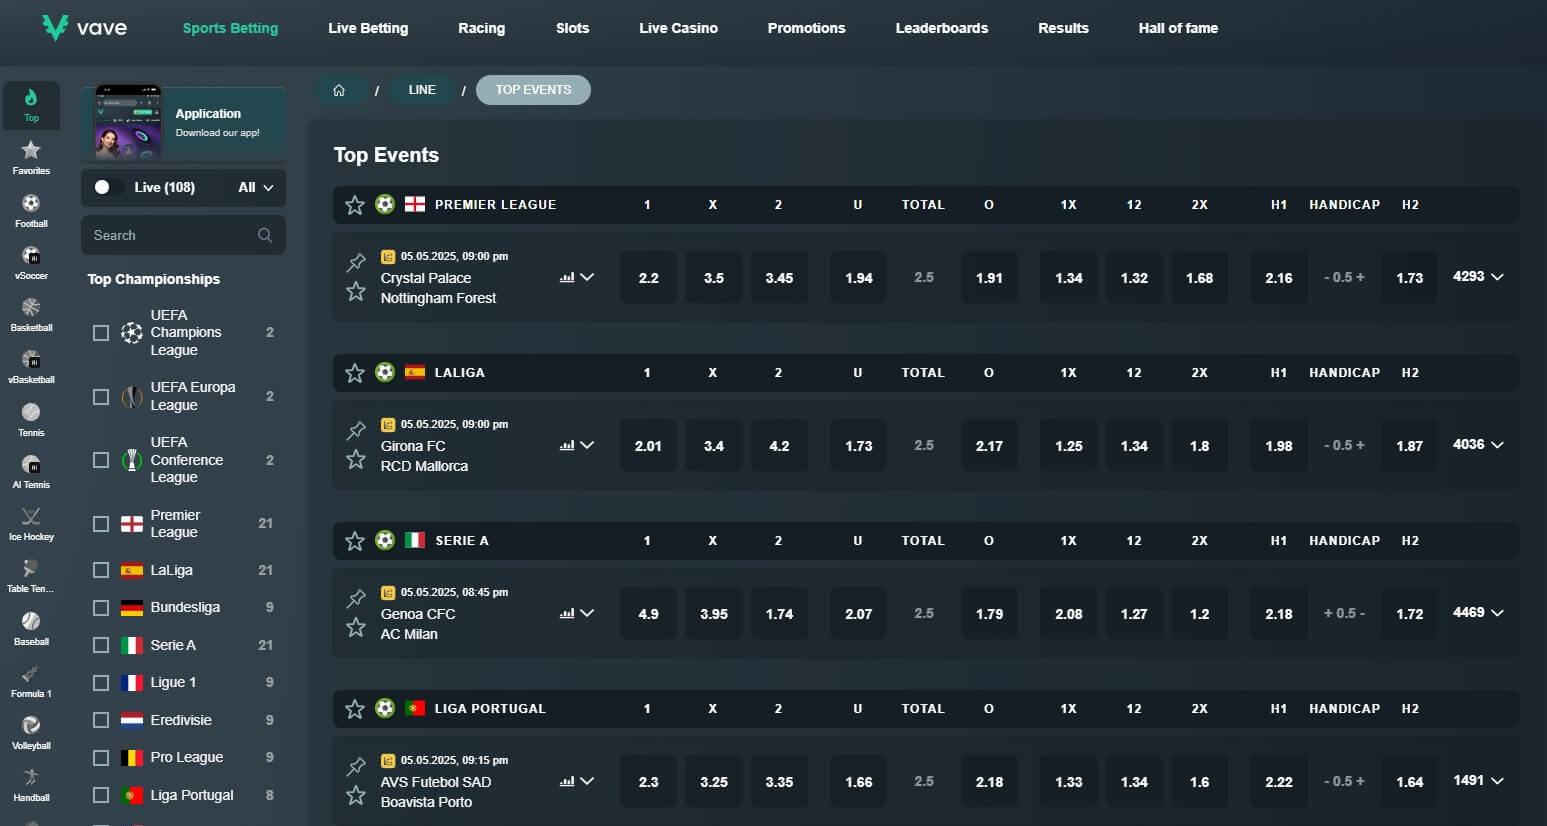Screen dimensions: 1547x826
Task: Click the Search championships input field
Action: pos(183,235)
